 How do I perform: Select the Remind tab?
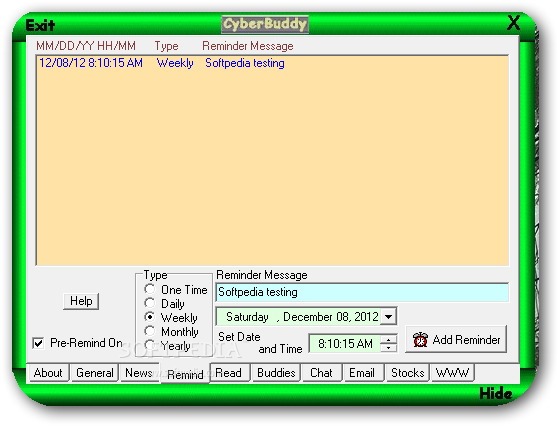click(185, 374)
